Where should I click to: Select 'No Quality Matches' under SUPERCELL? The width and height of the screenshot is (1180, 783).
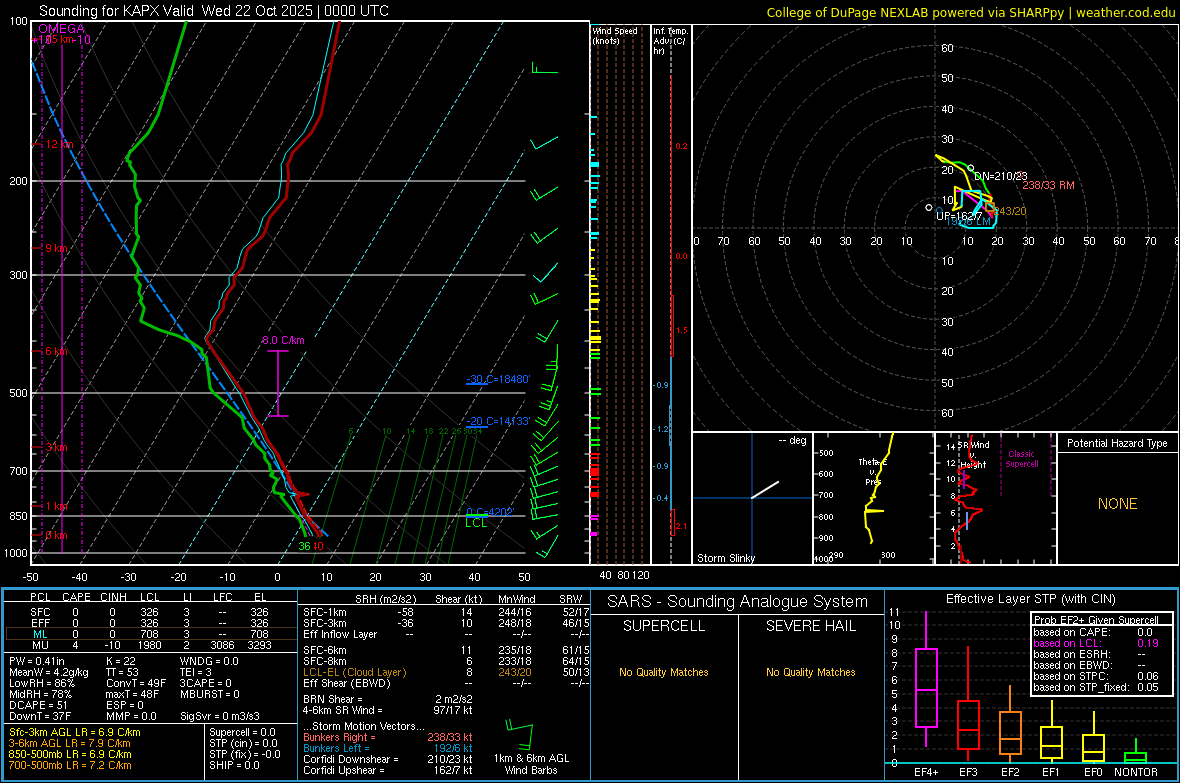(664, 672)
